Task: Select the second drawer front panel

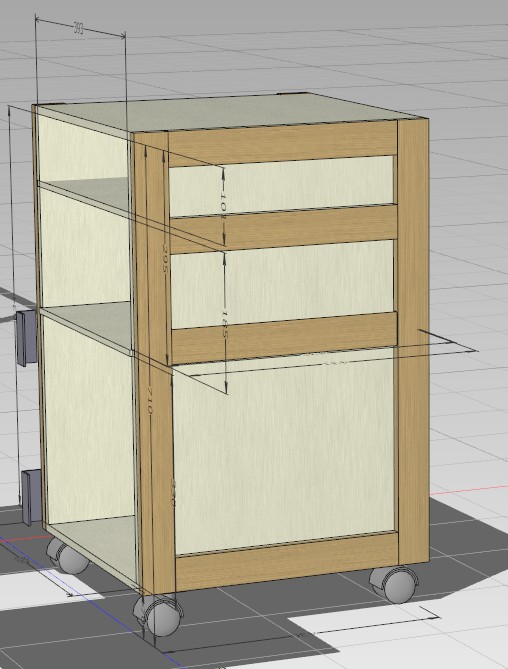Action: tap(282, 283)
